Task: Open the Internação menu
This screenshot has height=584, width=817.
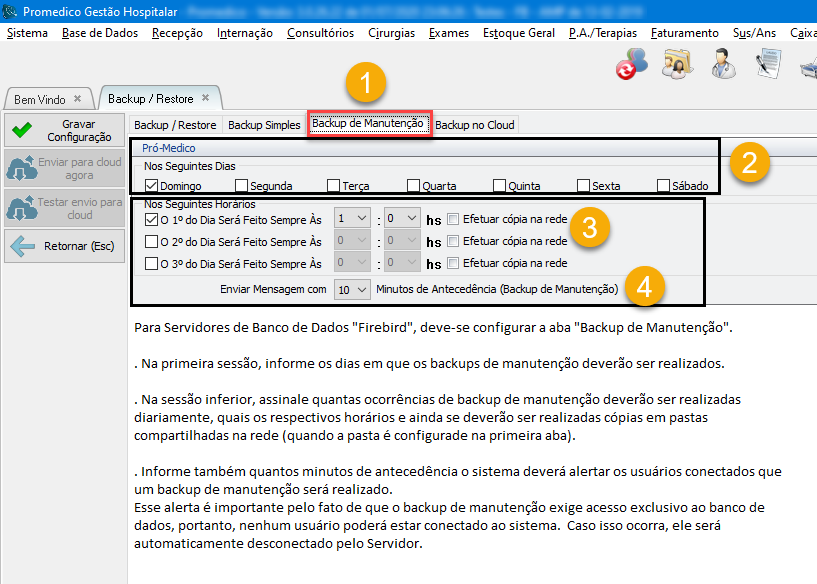Action: click(x=244, y=33)
